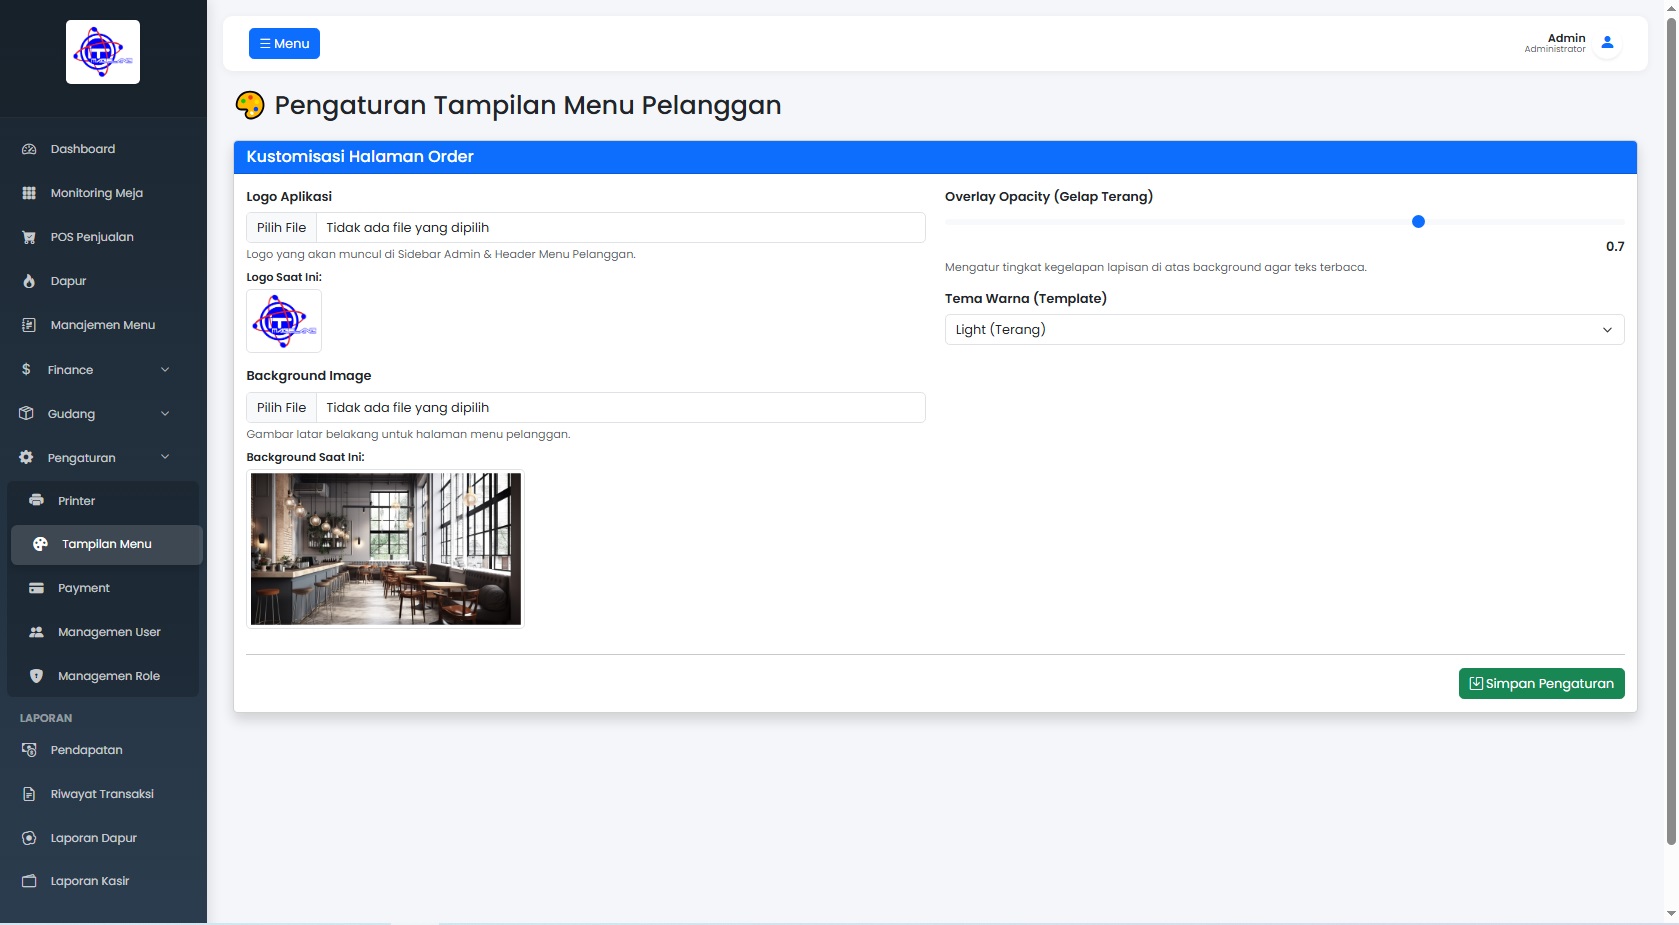Click the Monitoring Meja grid icon
The width and height of the screenshot is (1679, 925).
(x=29, y=193)
